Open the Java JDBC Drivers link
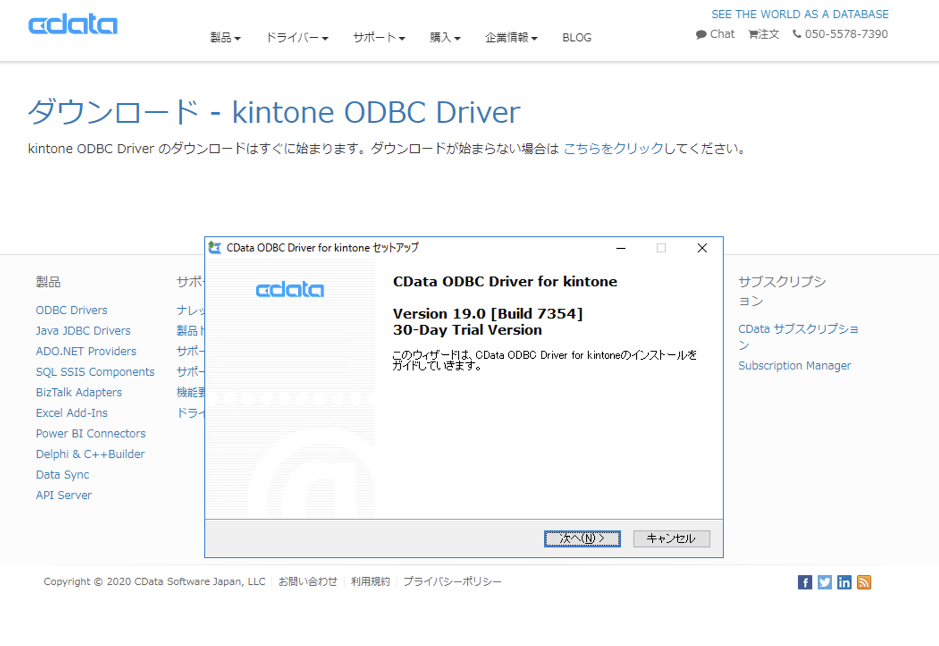Viewport: 939px width, 646px height. [x=83, y=330]
